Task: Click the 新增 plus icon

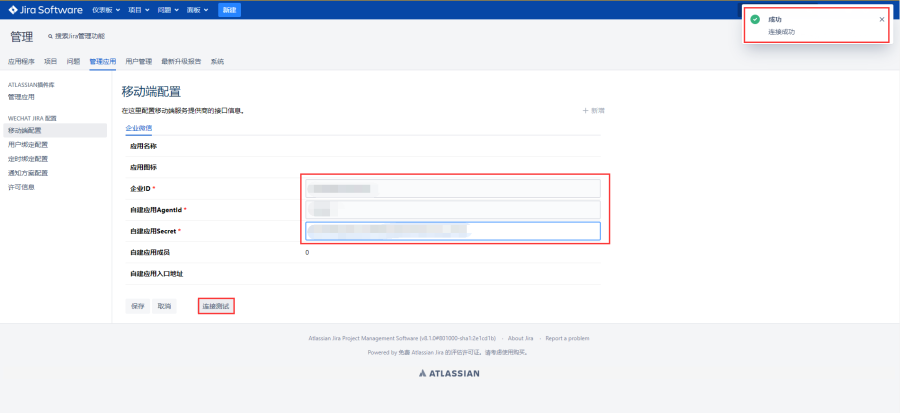Action: (585, 110)
